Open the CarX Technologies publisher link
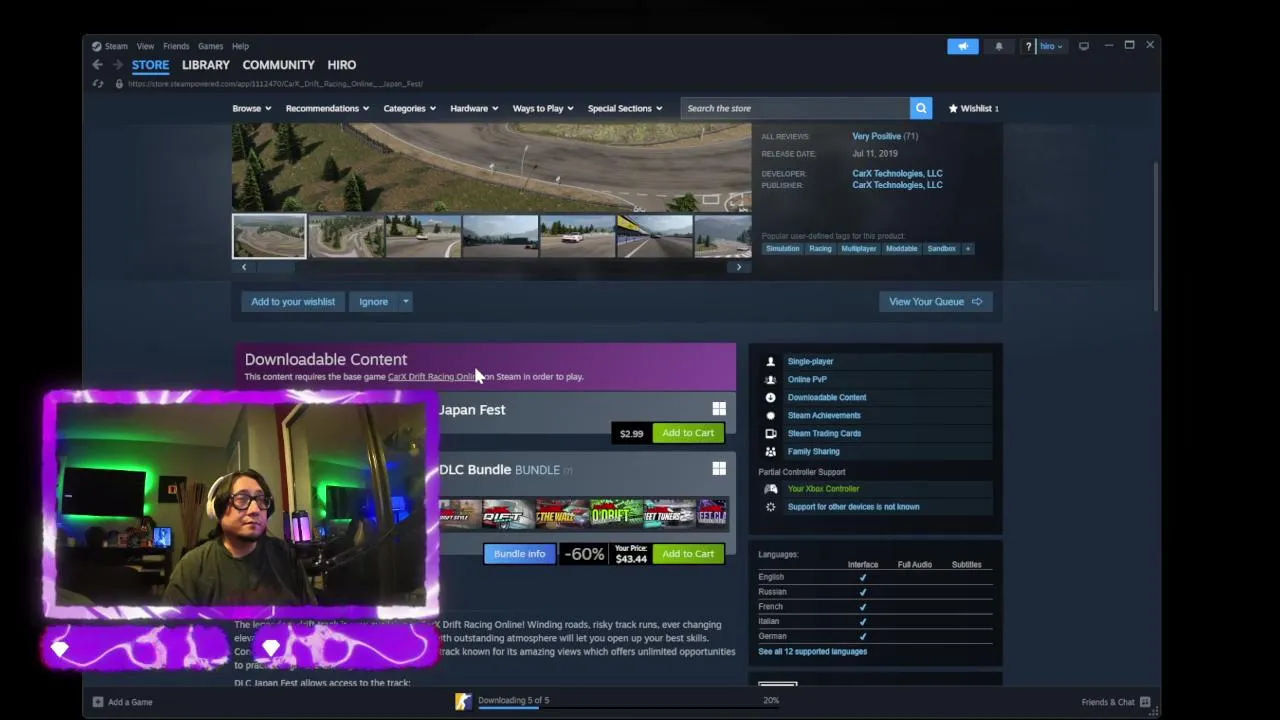Screen dimensions: 1280x720 pos(897,185)
